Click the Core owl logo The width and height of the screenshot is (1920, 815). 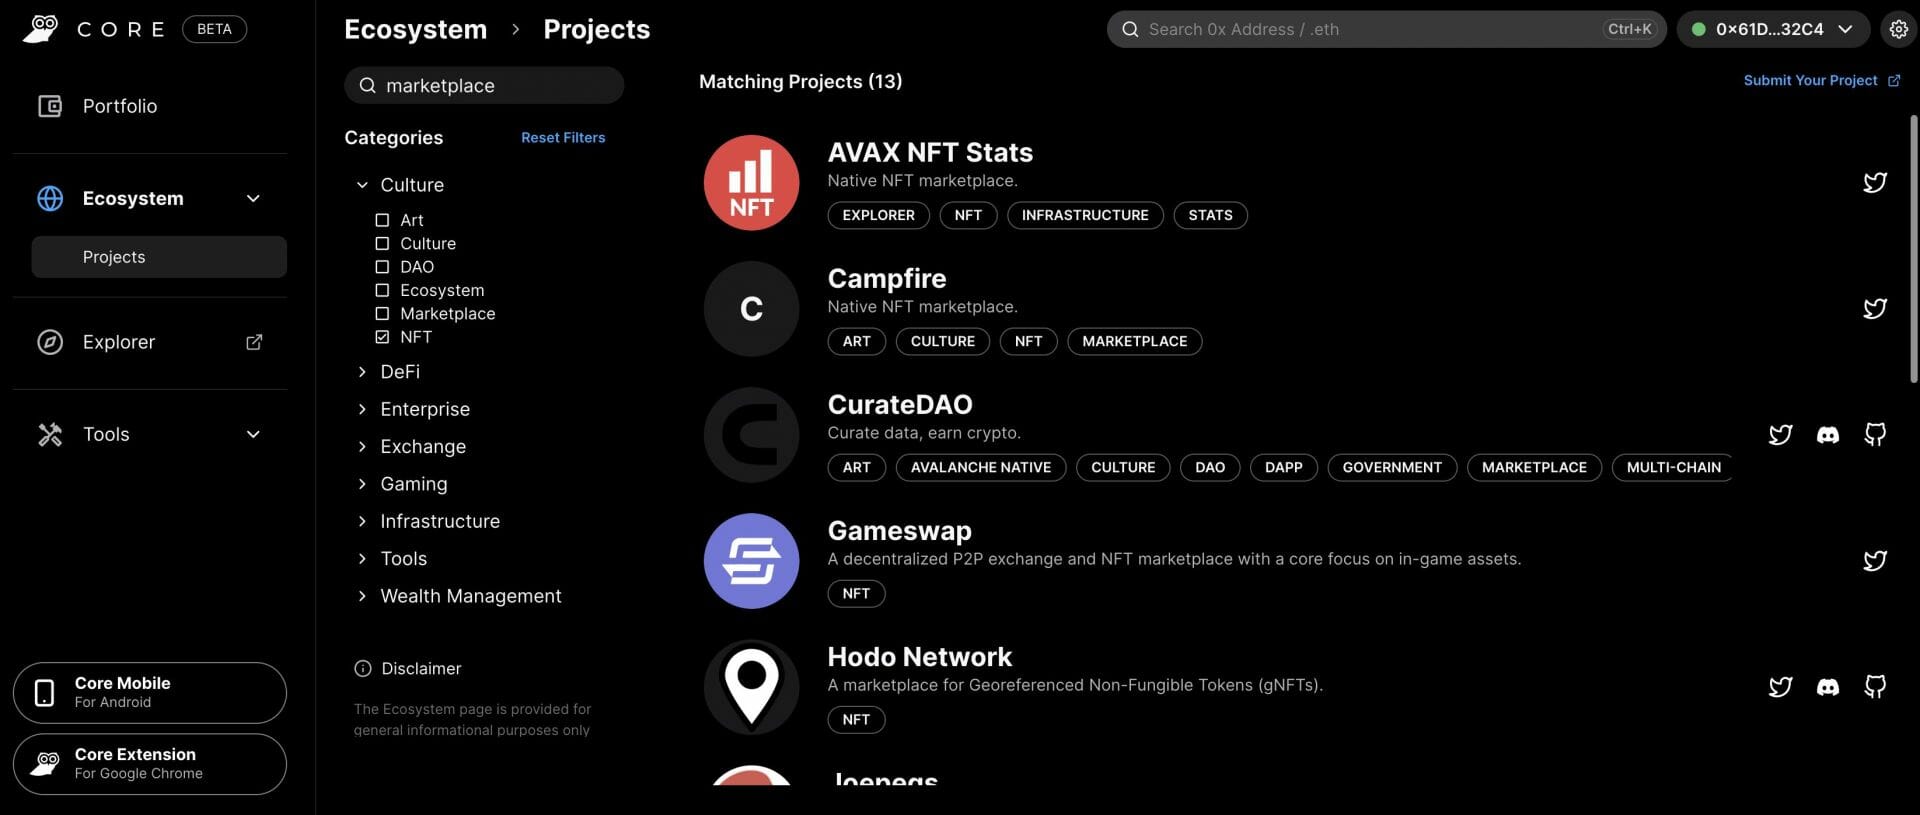[x=41, y=29]
